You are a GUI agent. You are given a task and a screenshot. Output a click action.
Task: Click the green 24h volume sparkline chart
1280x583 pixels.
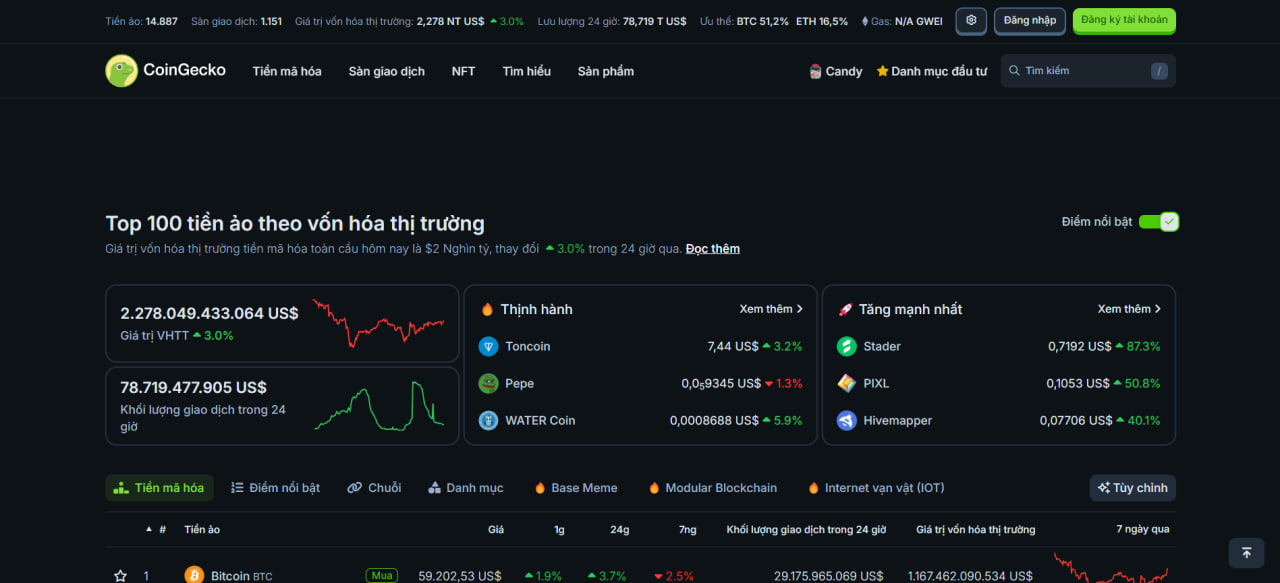[x=378, y=406]
